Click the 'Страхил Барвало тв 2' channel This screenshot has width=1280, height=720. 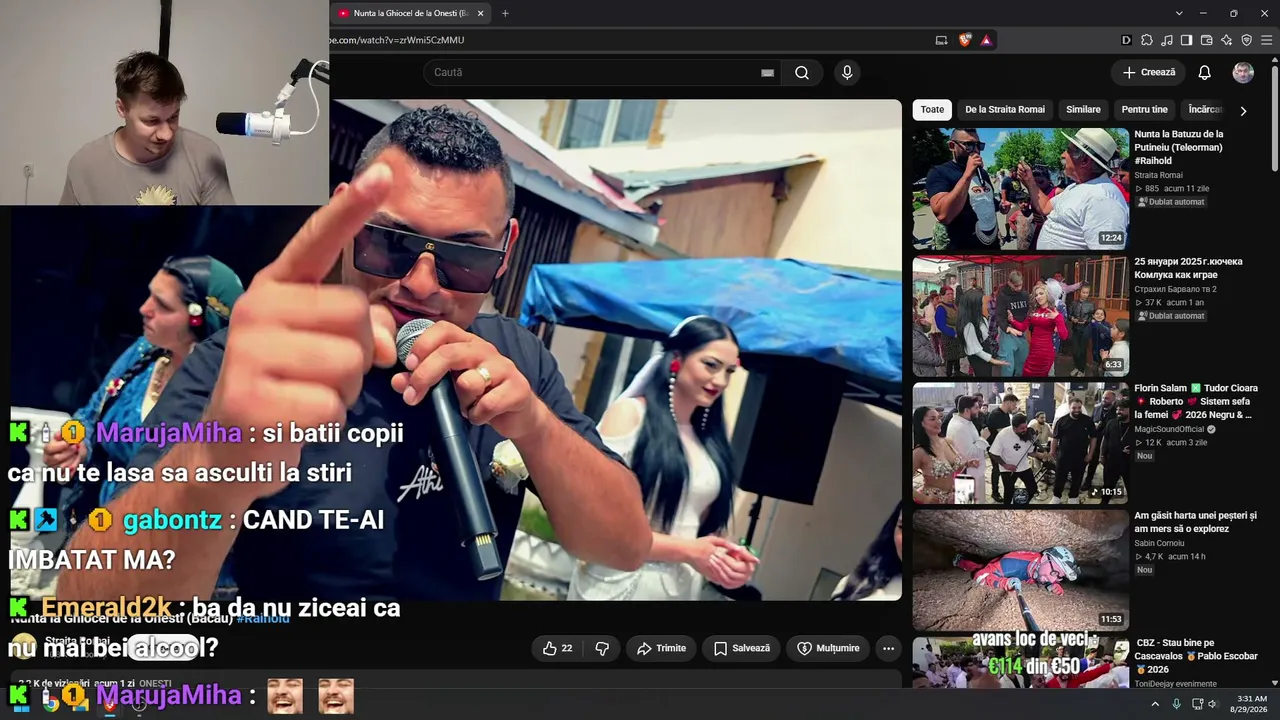click(x=1175, y=289)
